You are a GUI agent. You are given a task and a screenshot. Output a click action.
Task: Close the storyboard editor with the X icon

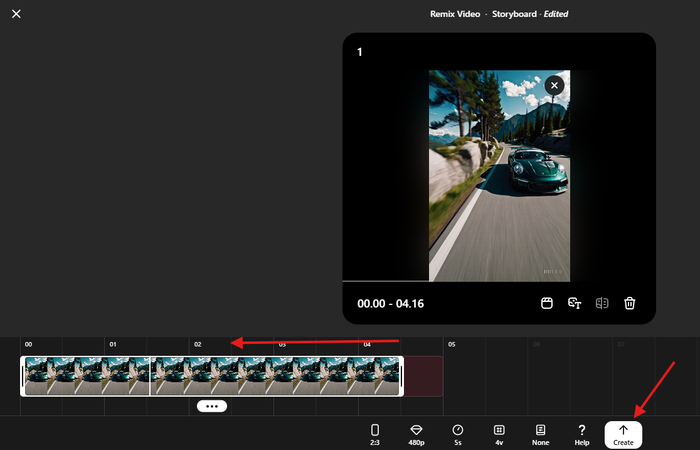point(16,14)
